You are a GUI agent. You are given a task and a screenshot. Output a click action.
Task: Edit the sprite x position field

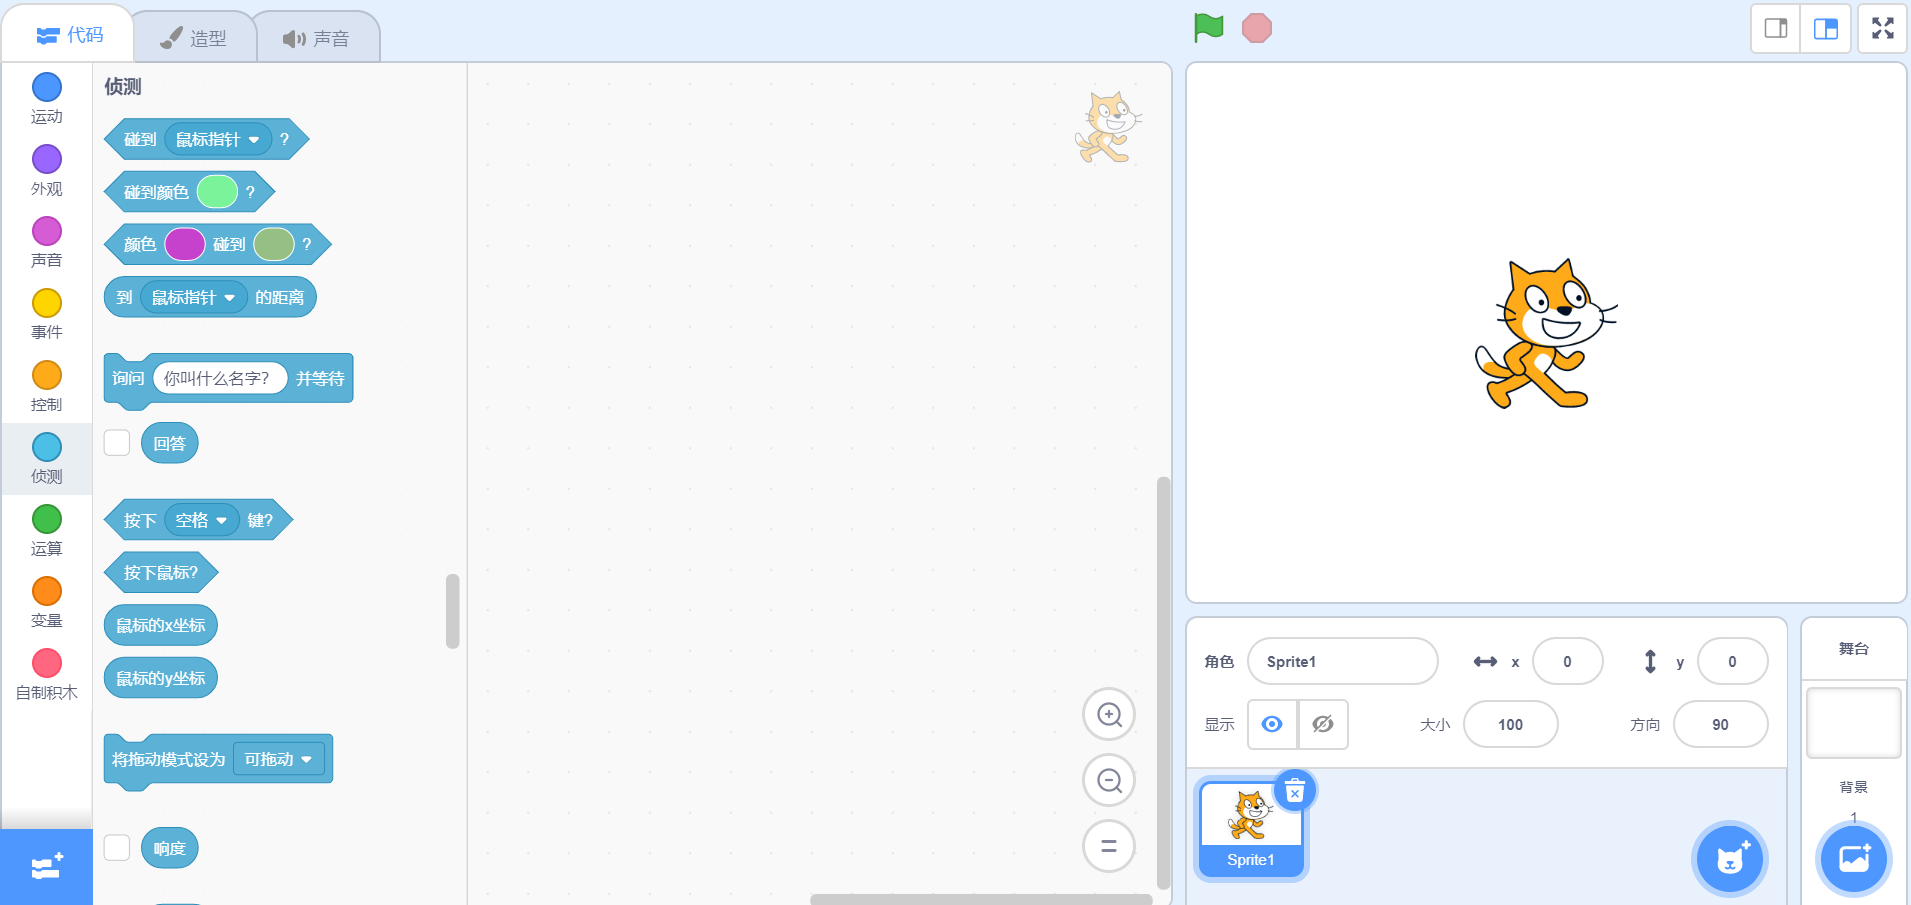(1568, 661)
